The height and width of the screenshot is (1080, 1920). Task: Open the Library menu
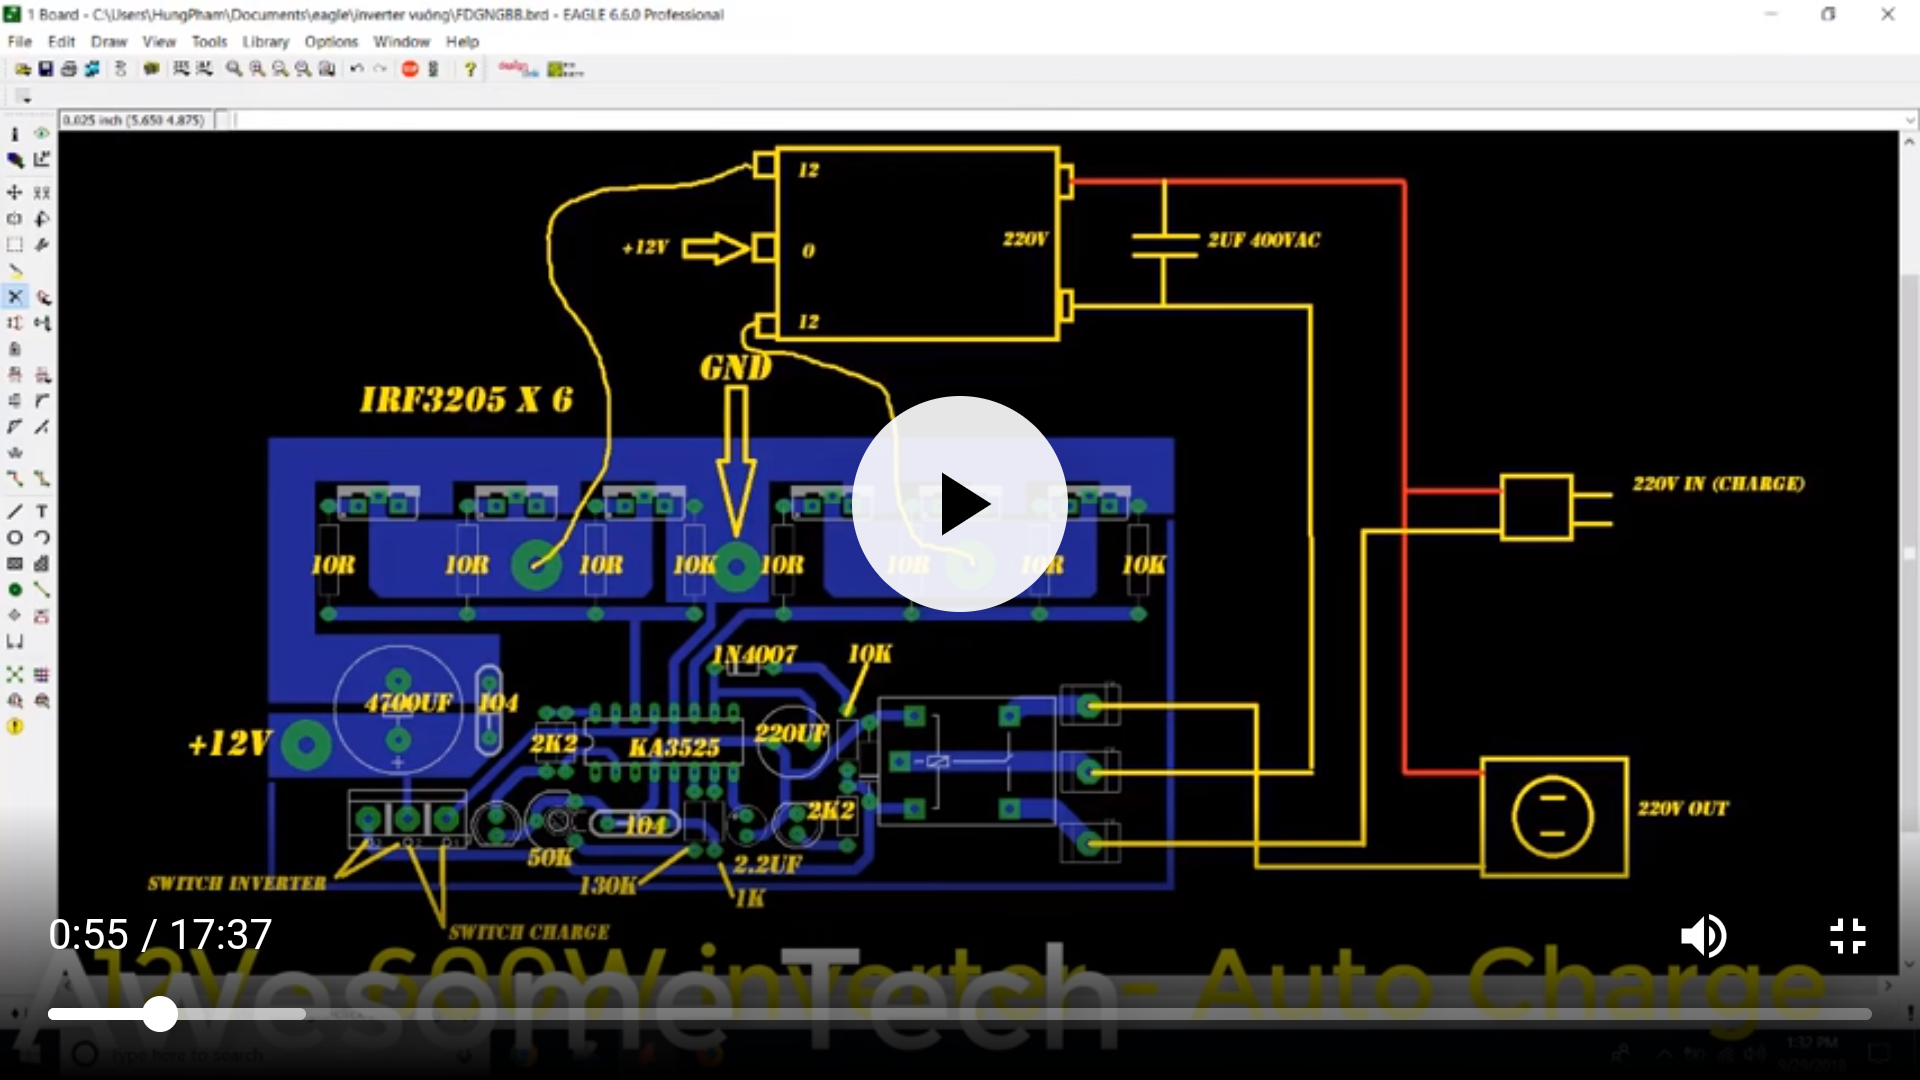pos(265,42)
